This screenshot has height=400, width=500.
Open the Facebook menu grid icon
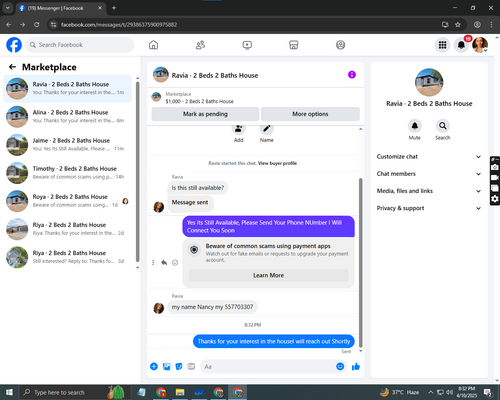[442, 45]
